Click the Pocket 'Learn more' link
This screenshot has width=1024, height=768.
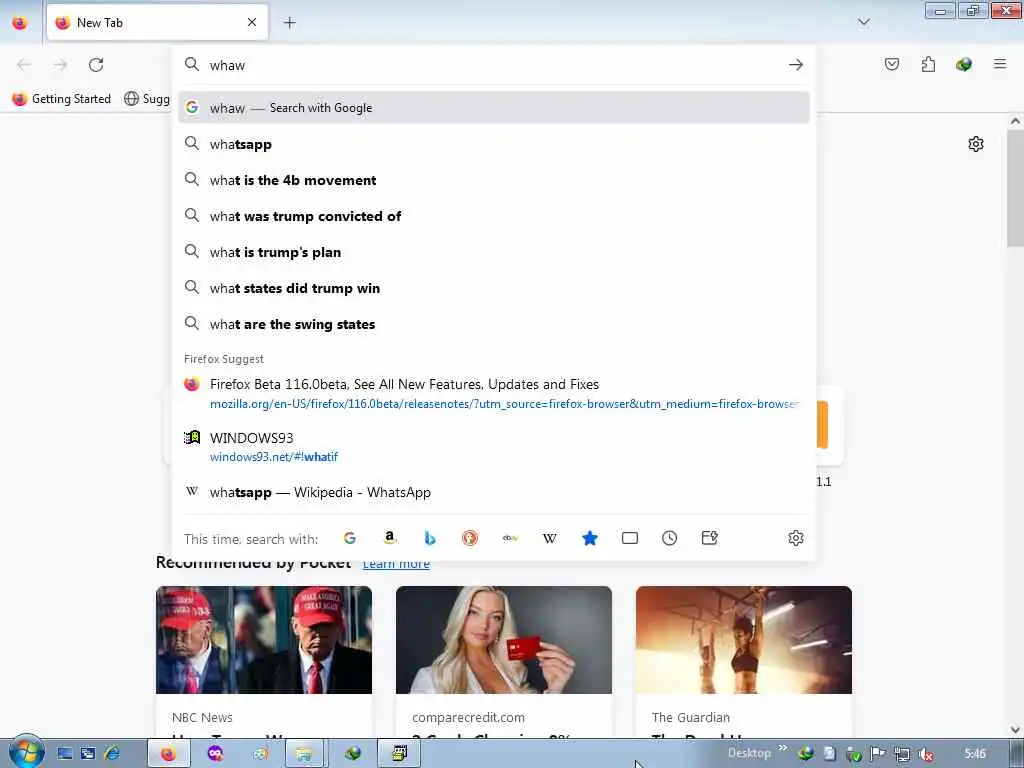click(396, 564)
